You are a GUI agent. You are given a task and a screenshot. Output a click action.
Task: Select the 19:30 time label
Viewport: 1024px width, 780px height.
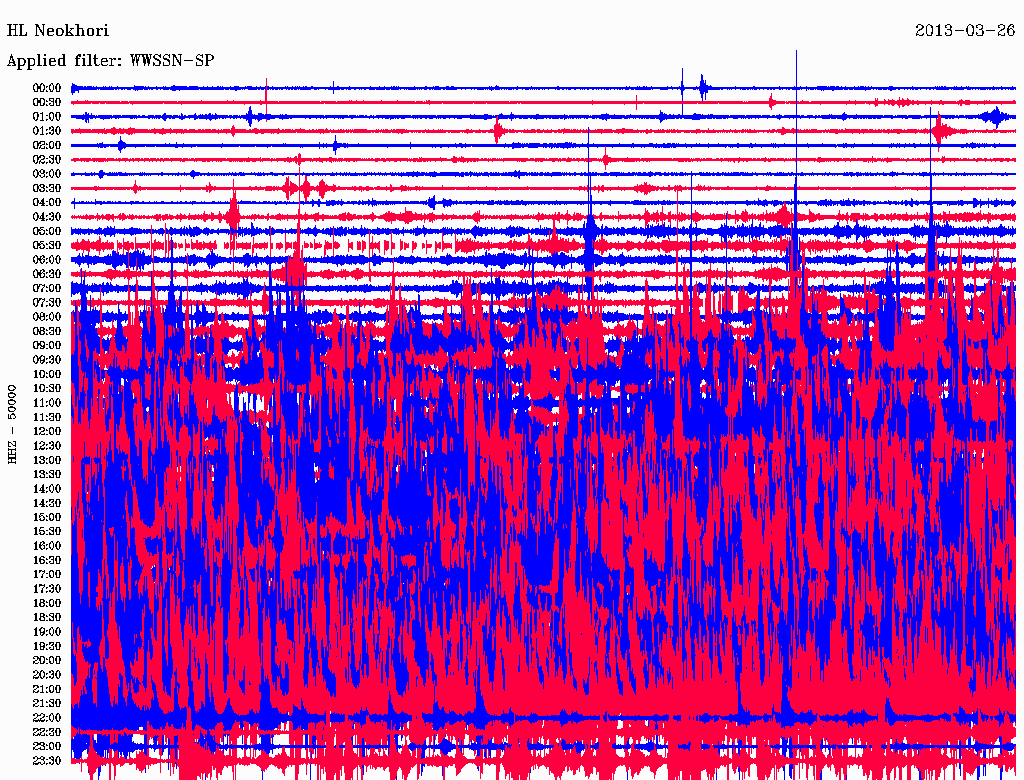point(47,646)
